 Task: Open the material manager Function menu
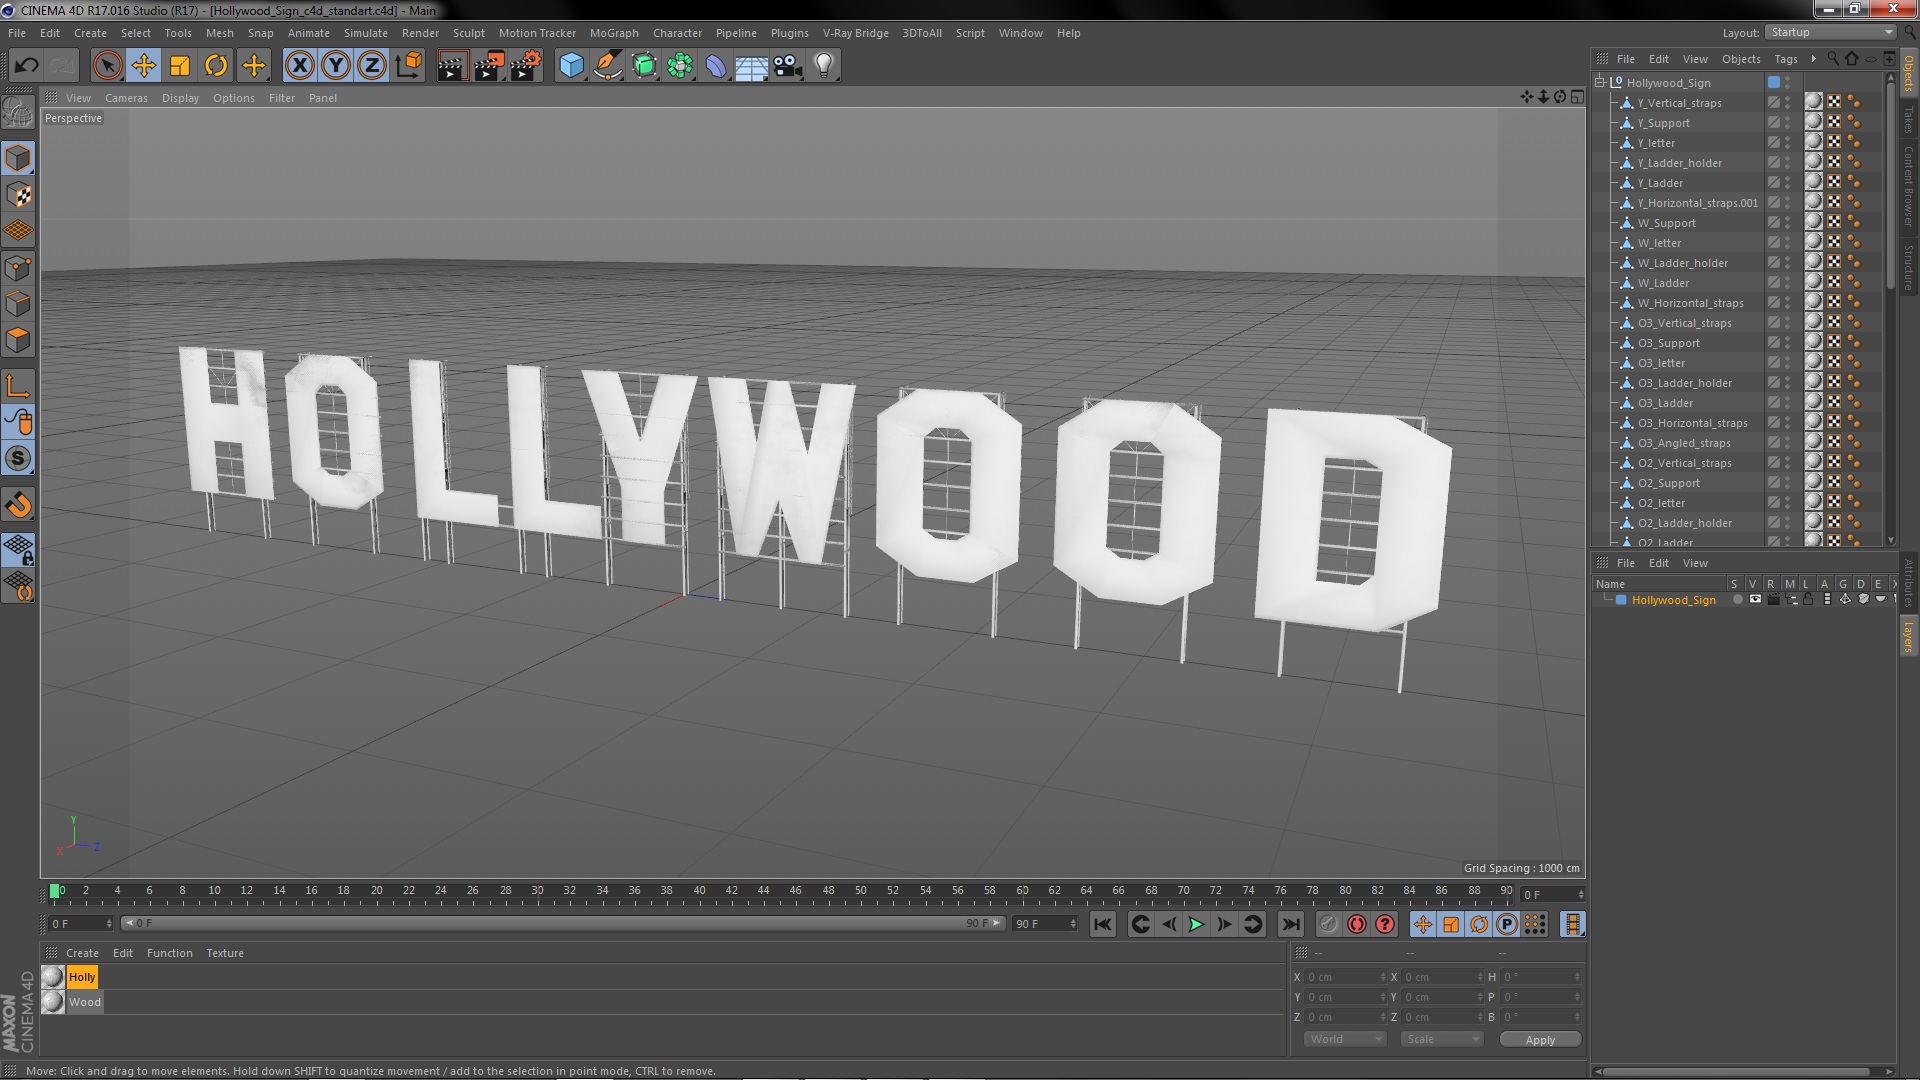[169, 953]
